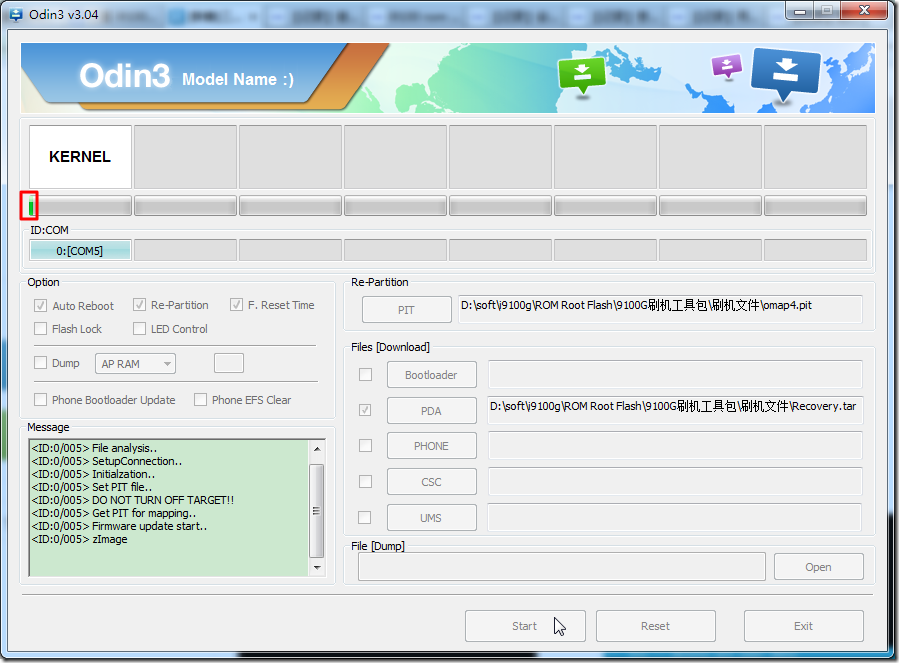Viewport: 899px width, 663px height.
Task: Toggle the Re-Partition checkbox
Action: (139, 305)
